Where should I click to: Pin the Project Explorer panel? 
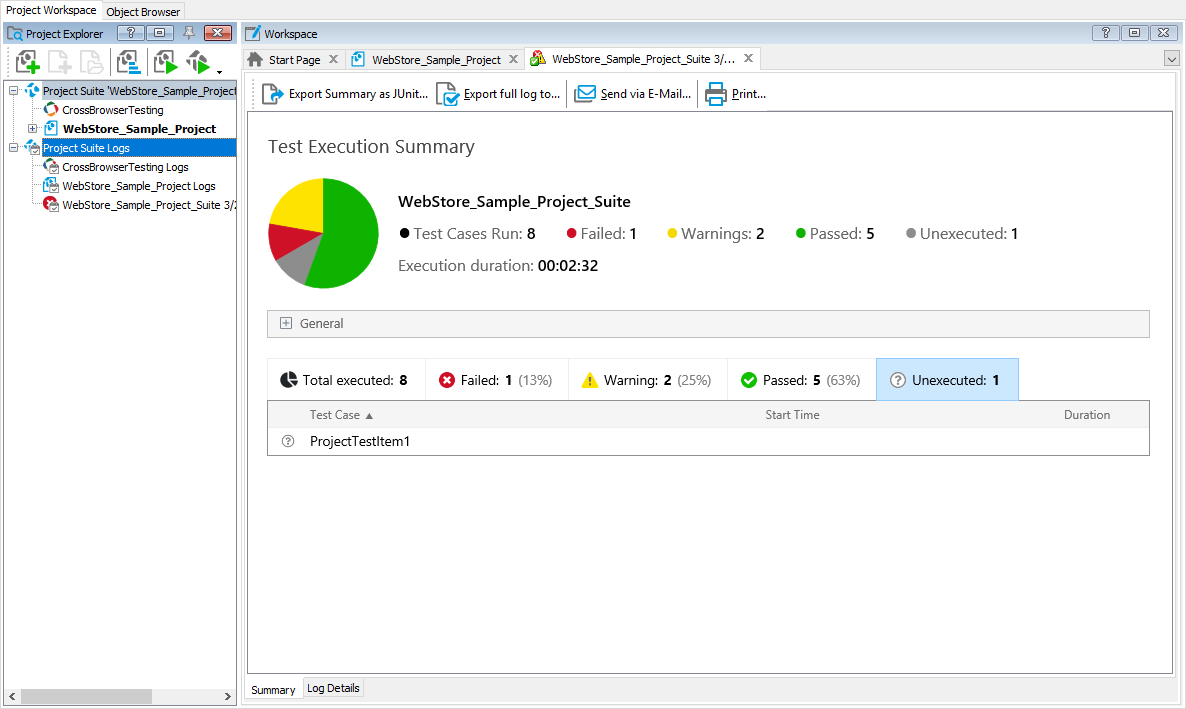pyautogui.click(x=189, y=33)
